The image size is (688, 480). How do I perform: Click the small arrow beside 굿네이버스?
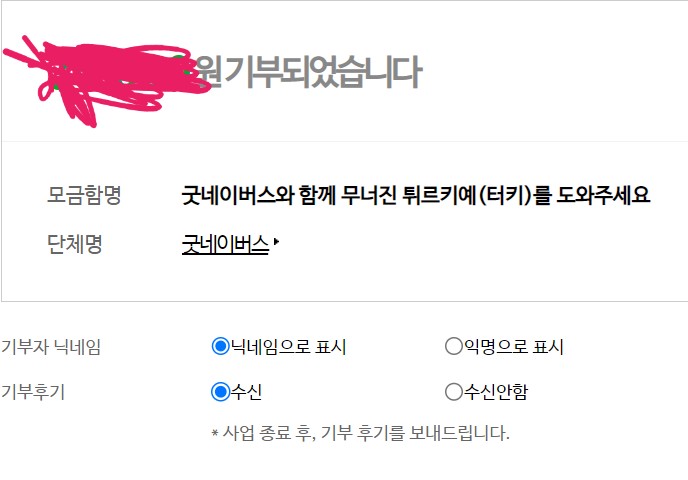point(276,242)
